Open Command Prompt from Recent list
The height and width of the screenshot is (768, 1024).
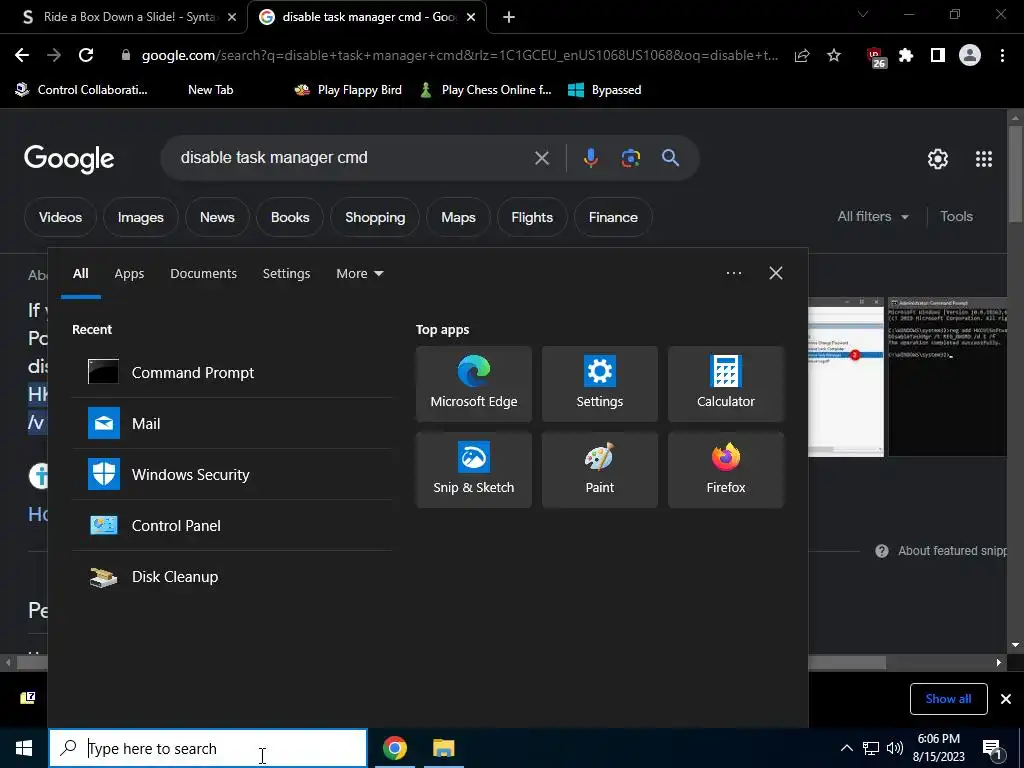[x=232, y=372]
